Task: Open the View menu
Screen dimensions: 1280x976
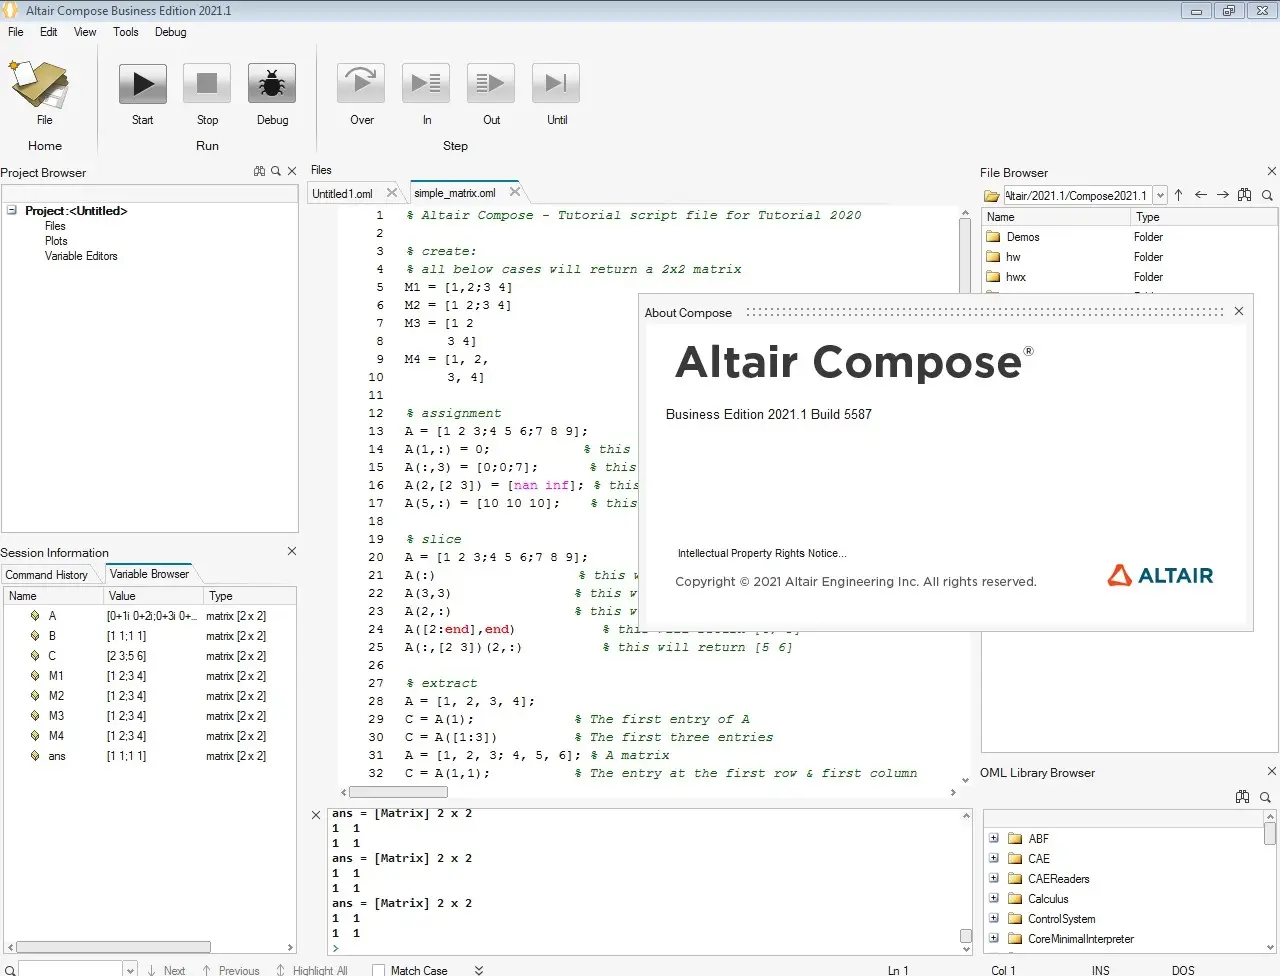Action: [x=85, y=32]
